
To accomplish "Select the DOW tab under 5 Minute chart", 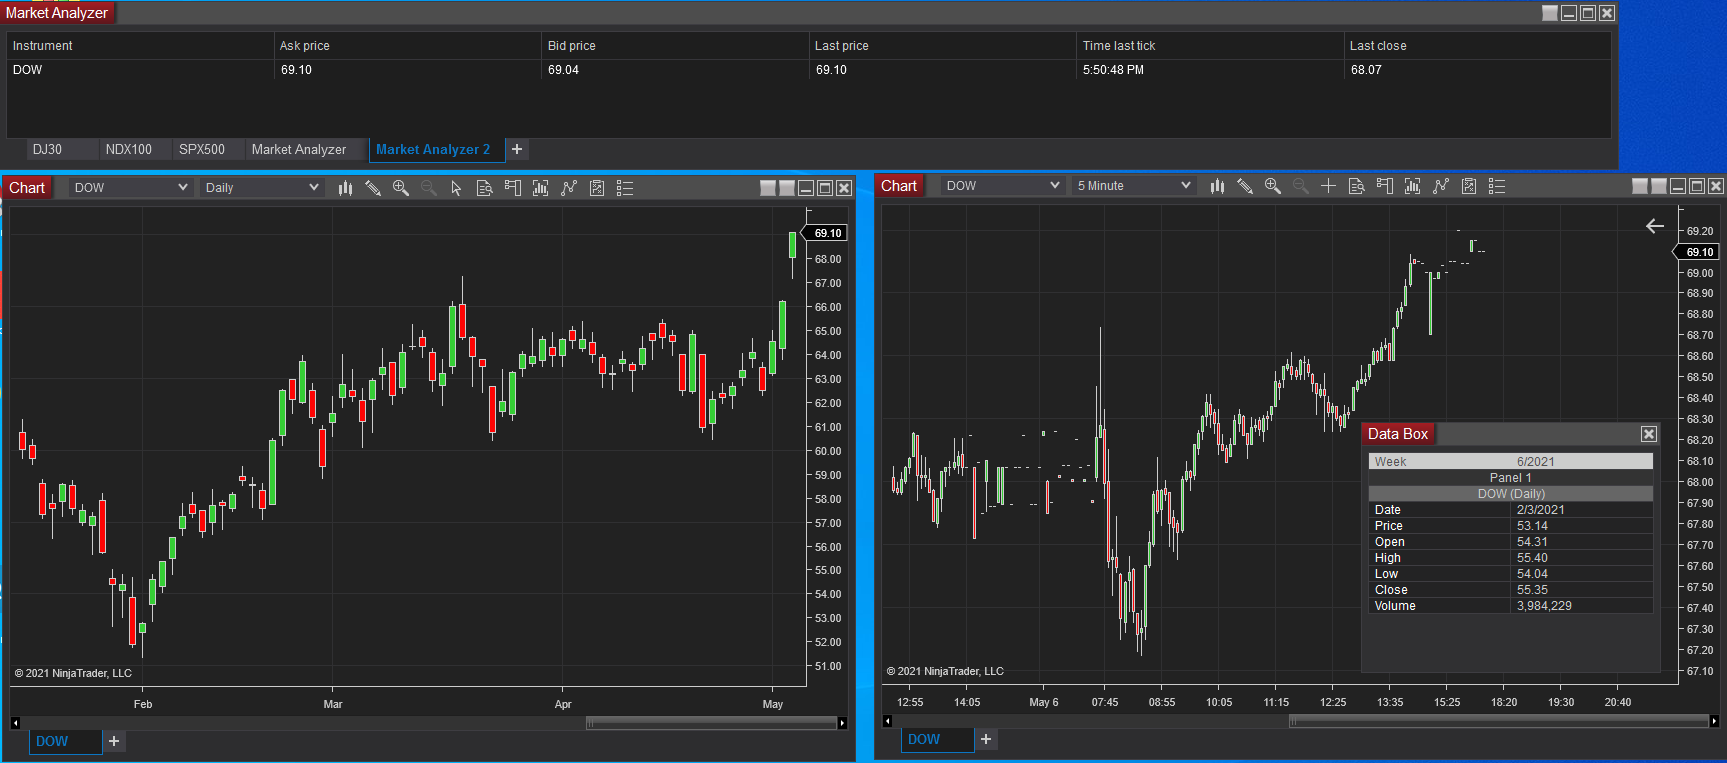I will coord(938,739).
